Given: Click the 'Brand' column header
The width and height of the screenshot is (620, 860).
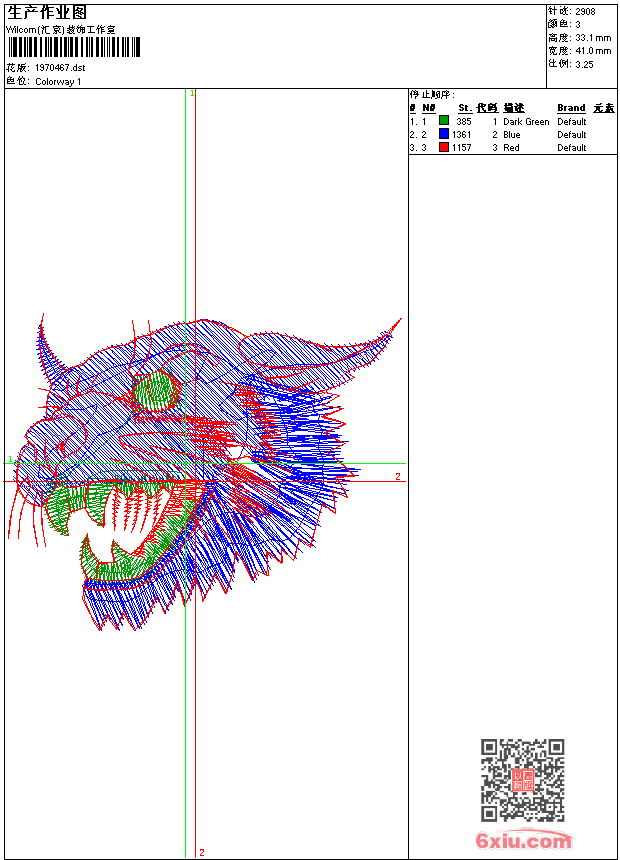Looking at the screenshot, I should pos(571,108).
